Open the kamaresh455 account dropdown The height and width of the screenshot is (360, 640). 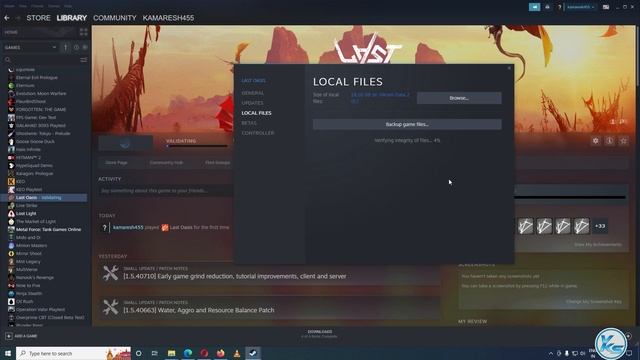[x=580, y=7]
